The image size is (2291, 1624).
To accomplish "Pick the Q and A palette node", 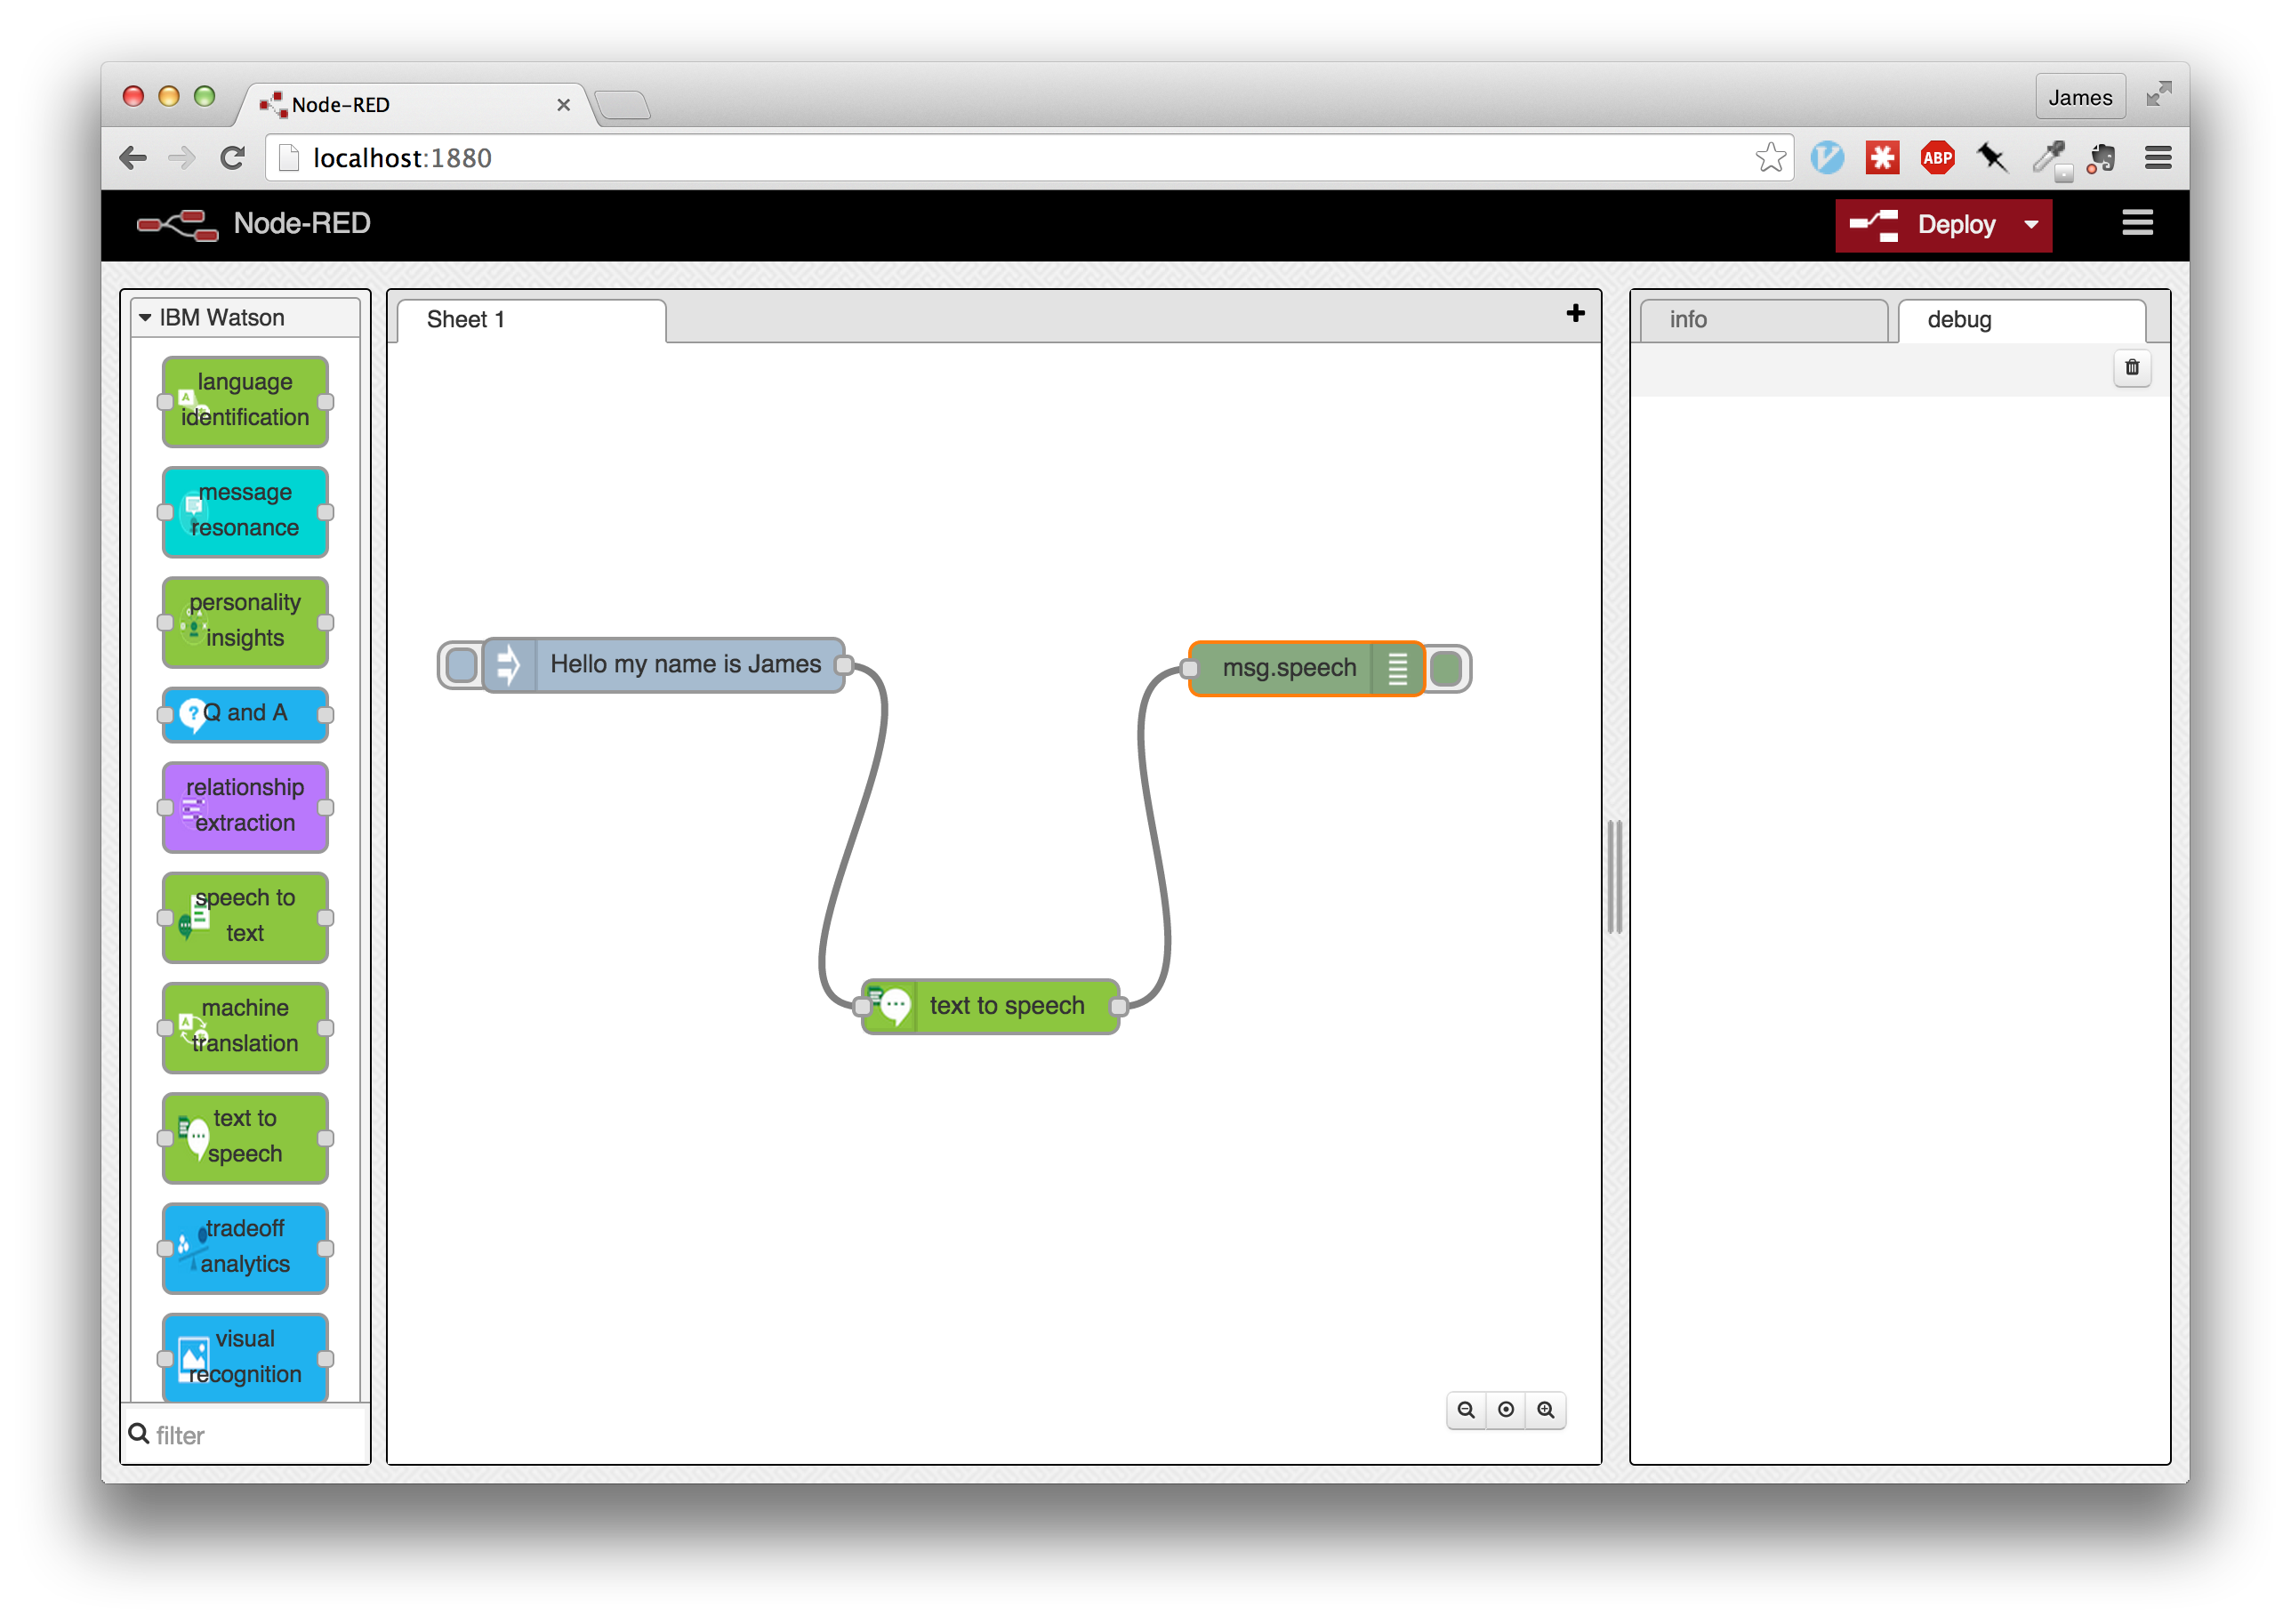I will (245, 714).
